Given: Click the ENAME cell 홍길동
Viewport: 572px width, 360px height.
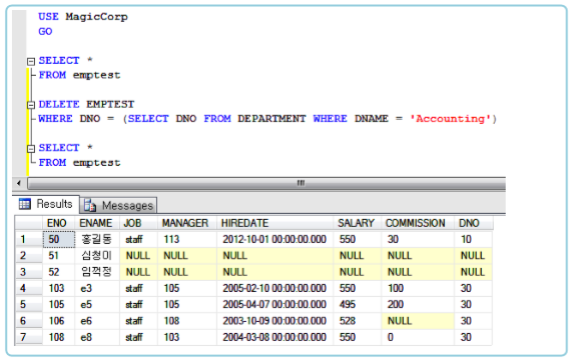Looking at the screenshot, I should click(x=97, y=239).
